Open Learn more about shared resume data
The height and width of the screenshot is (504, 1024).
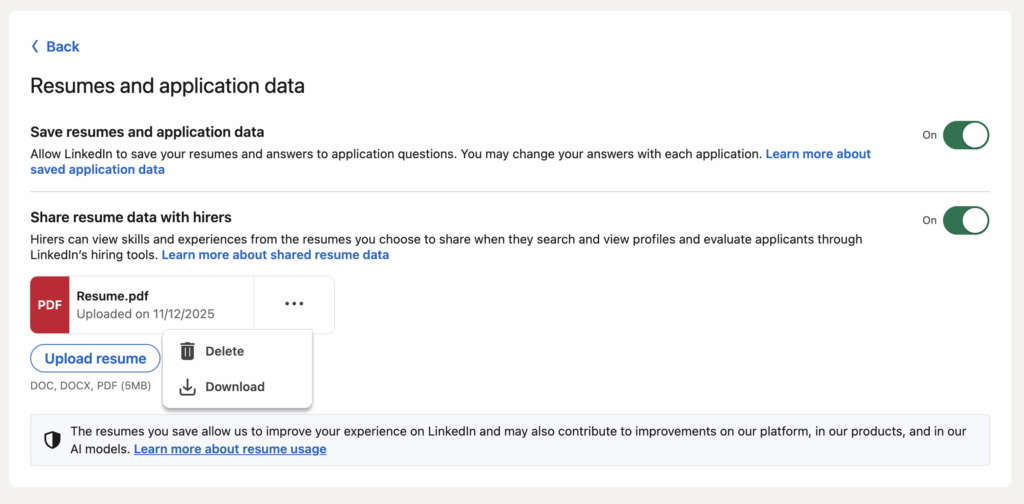275,255
